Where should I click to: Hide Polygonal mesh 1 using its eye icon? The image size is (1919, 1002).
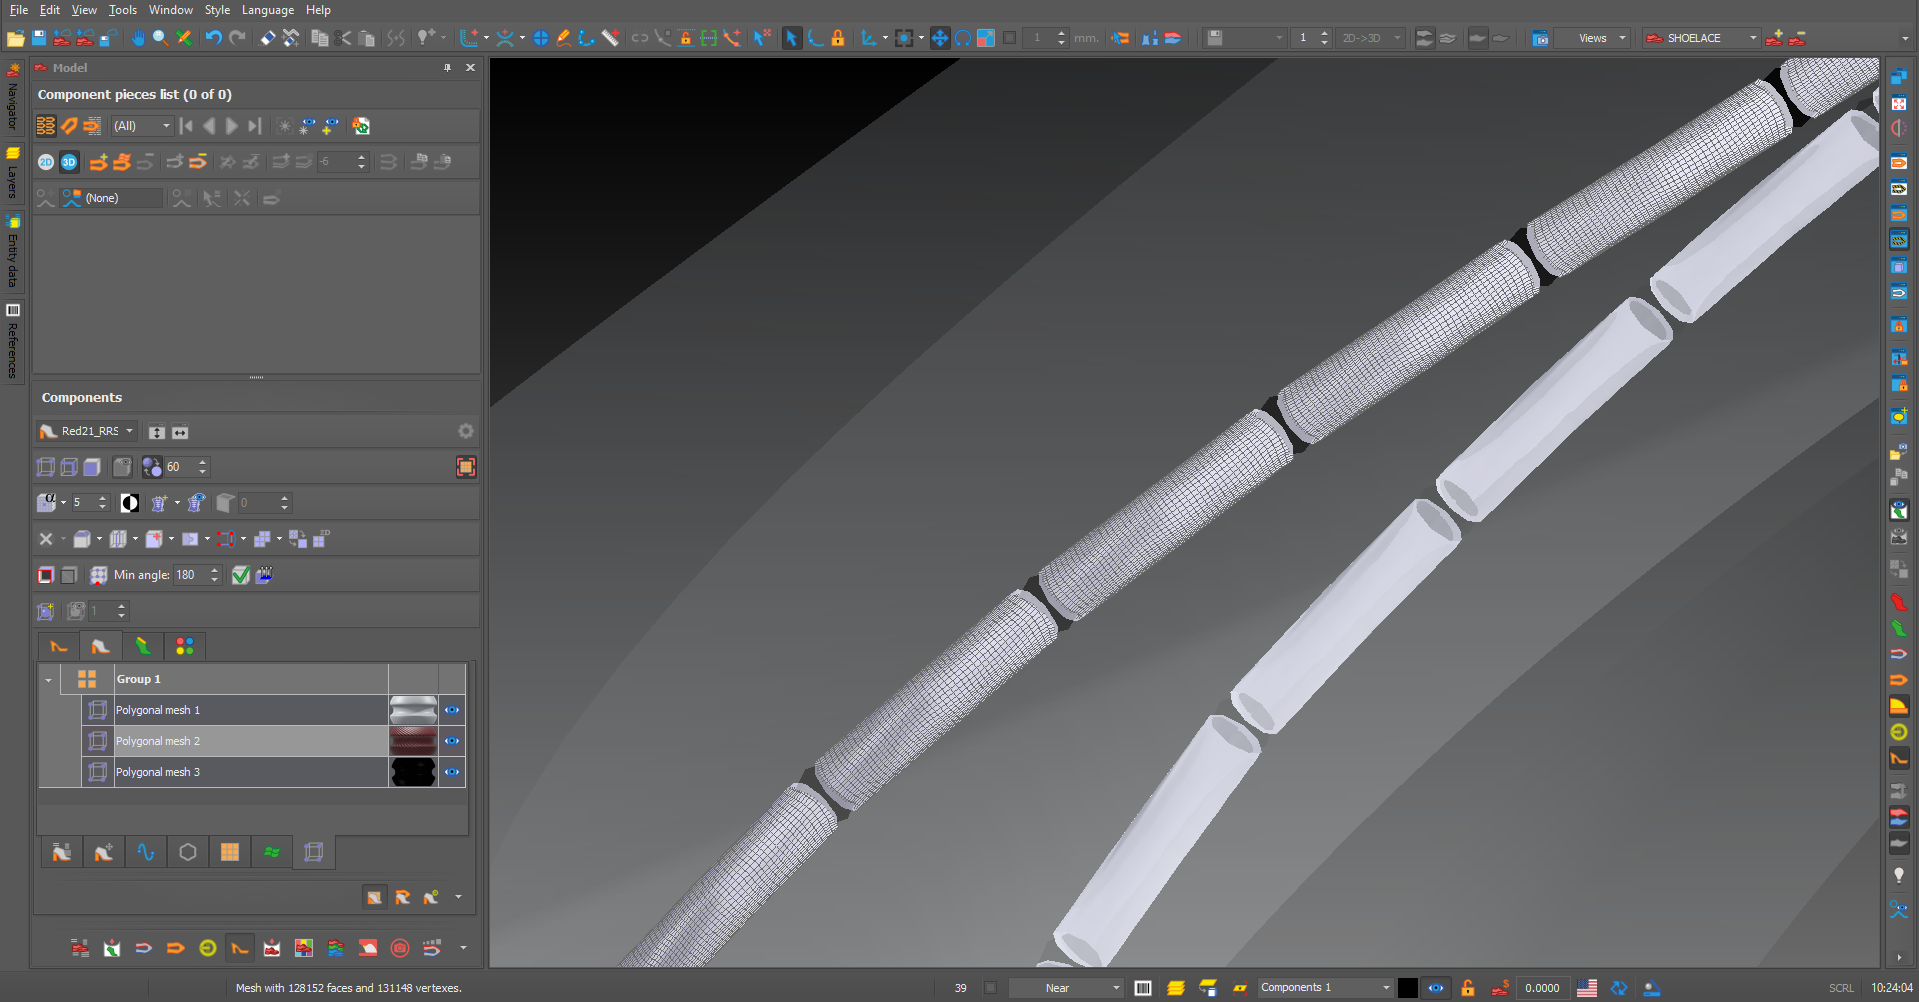(x=452, y=710)
